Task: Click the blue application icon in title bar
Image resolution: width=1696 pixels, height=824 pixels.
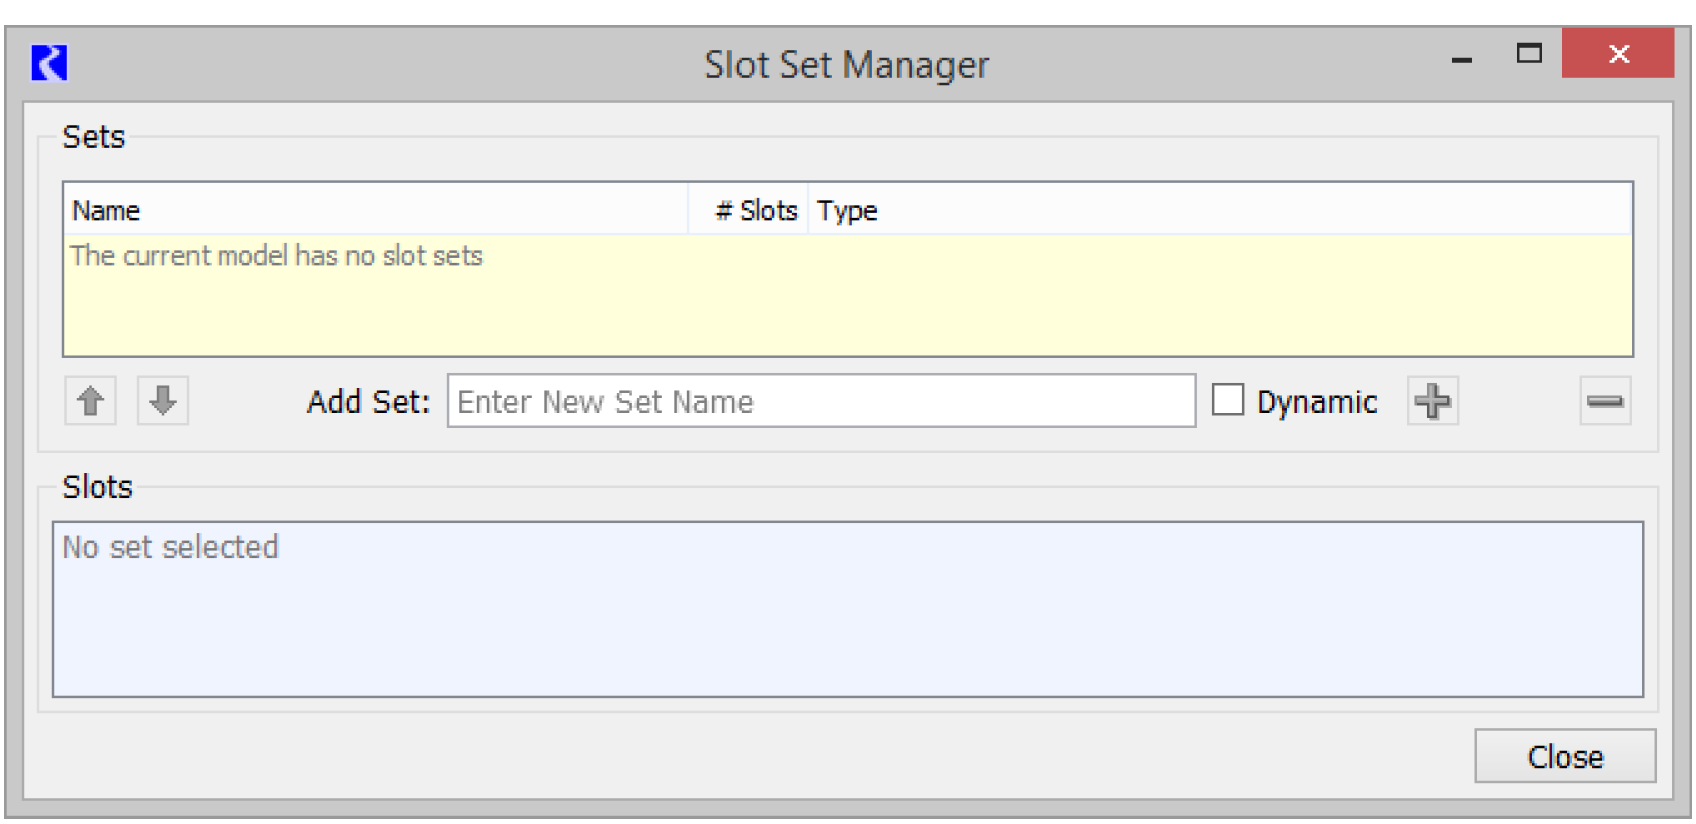Action: 49,63
